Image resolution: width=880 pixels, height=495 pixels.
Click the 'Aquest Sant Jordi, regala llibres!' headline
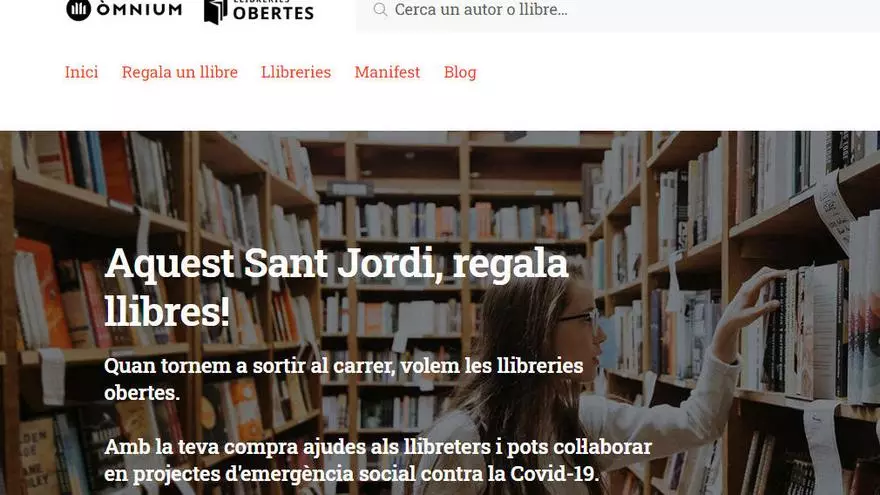point(336,287)
